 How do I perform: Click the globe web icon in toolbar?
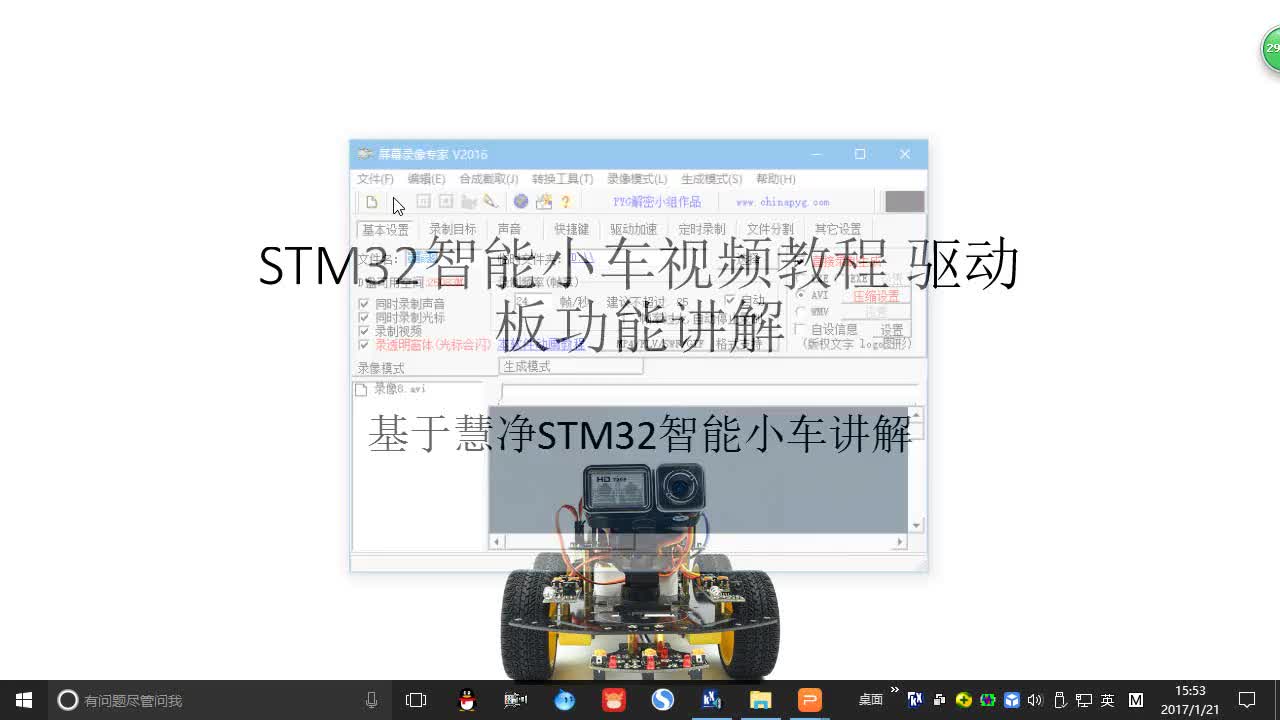pos(521,202)
